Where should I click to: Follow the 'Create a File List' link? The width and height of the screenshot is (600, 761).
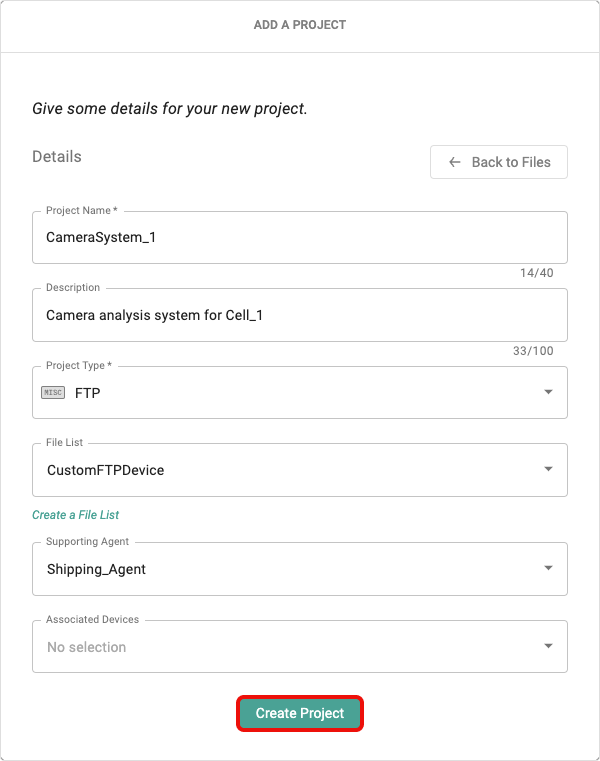(76, 515)
